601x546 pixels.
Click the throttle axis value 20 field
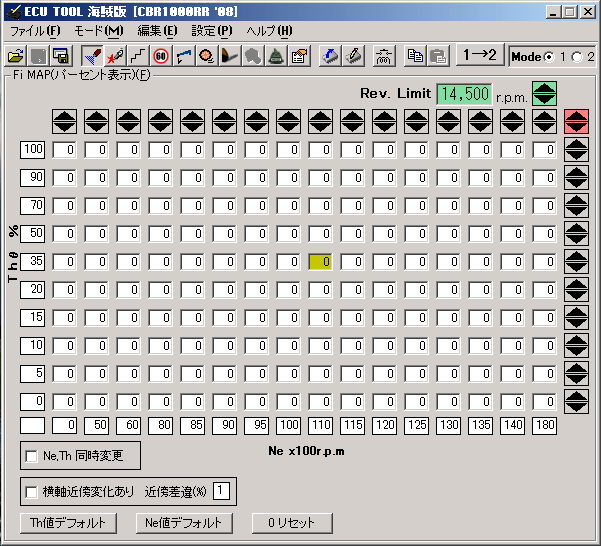33,289
